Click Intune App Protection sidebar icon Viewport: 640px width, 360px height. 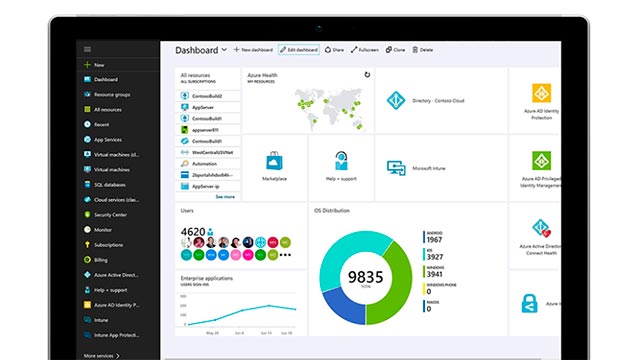[x=87, y=335]
